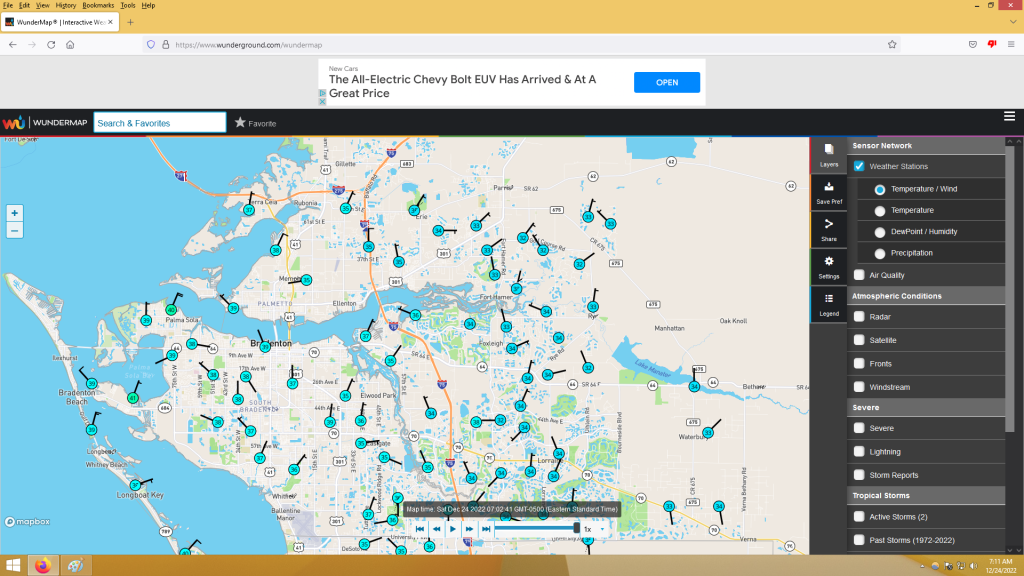
Task: Zoom out with the minus button
Action: tap(14, 231)
